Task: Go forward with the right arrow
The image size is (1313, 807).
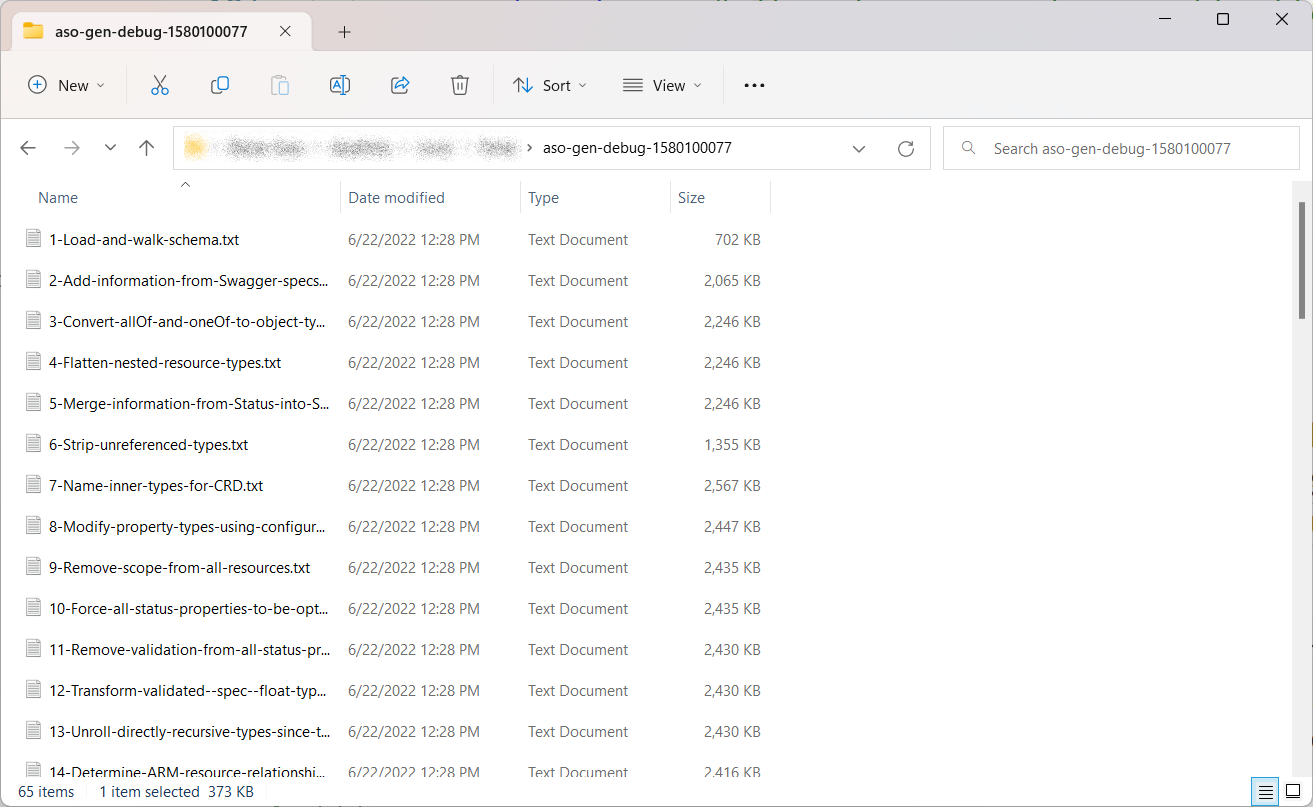Action: tap(71, 148)
